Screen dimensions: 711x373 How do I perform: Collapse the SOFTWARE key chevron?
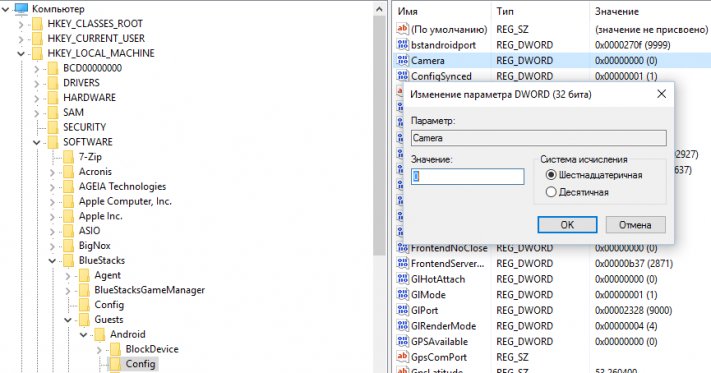37,142
